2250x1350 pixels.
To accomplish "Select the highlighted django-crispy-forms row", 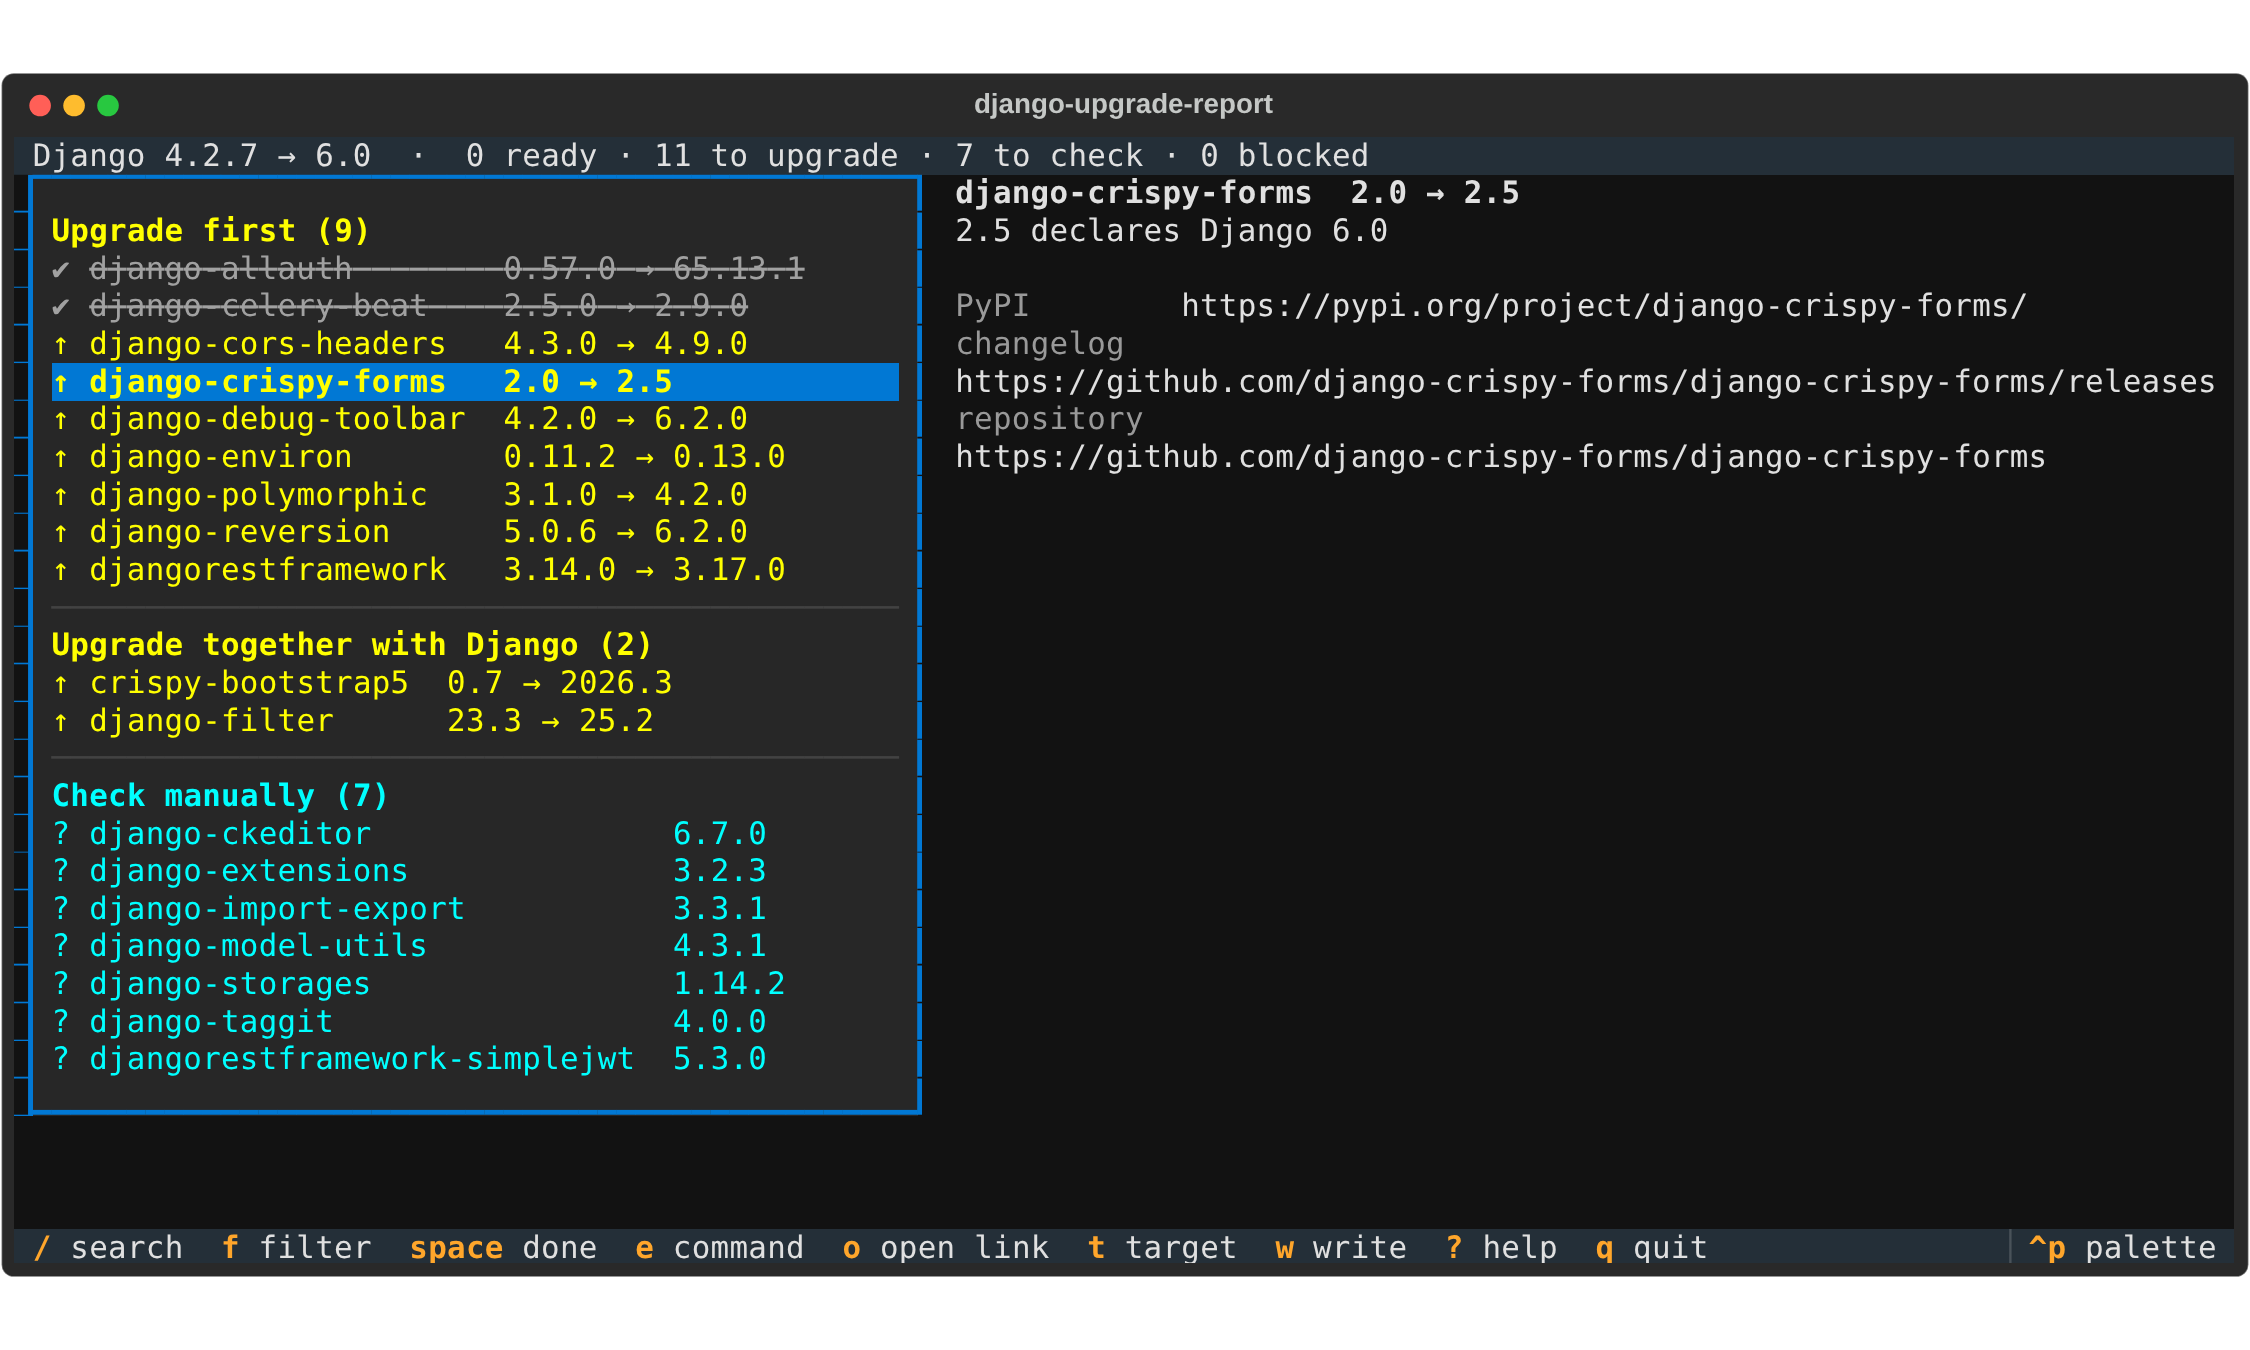I will tap(475, 382).
